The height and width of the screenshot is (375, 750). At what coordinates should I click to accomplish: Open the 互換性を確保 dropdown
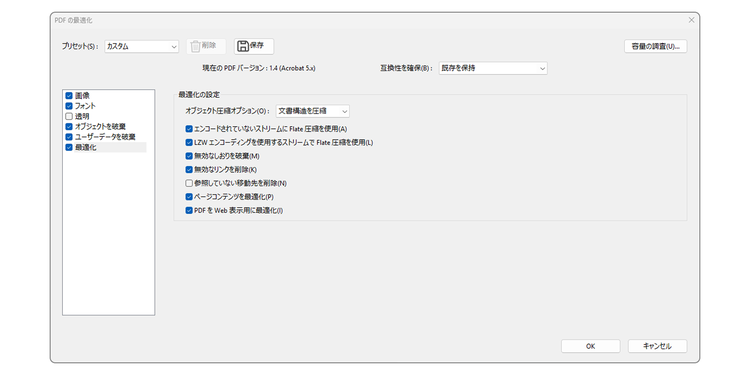[x=493, y=68]
